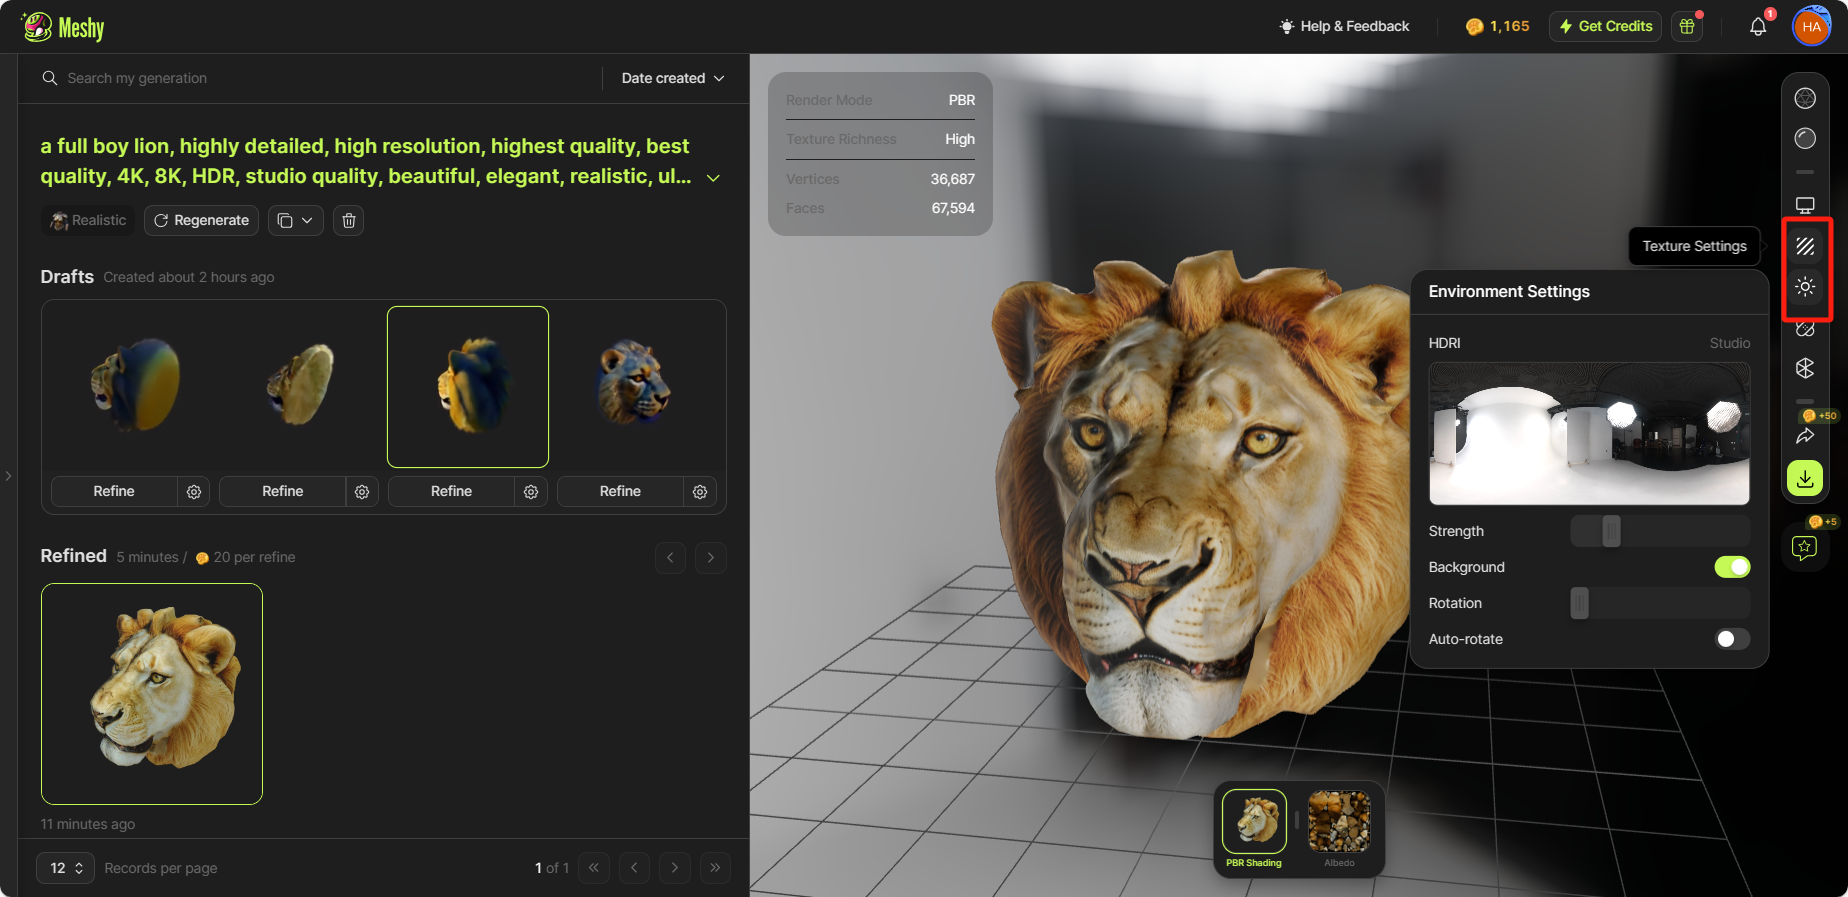Click the search magnifier icon
Screen dimensions: 1848x897
[49, 78]
